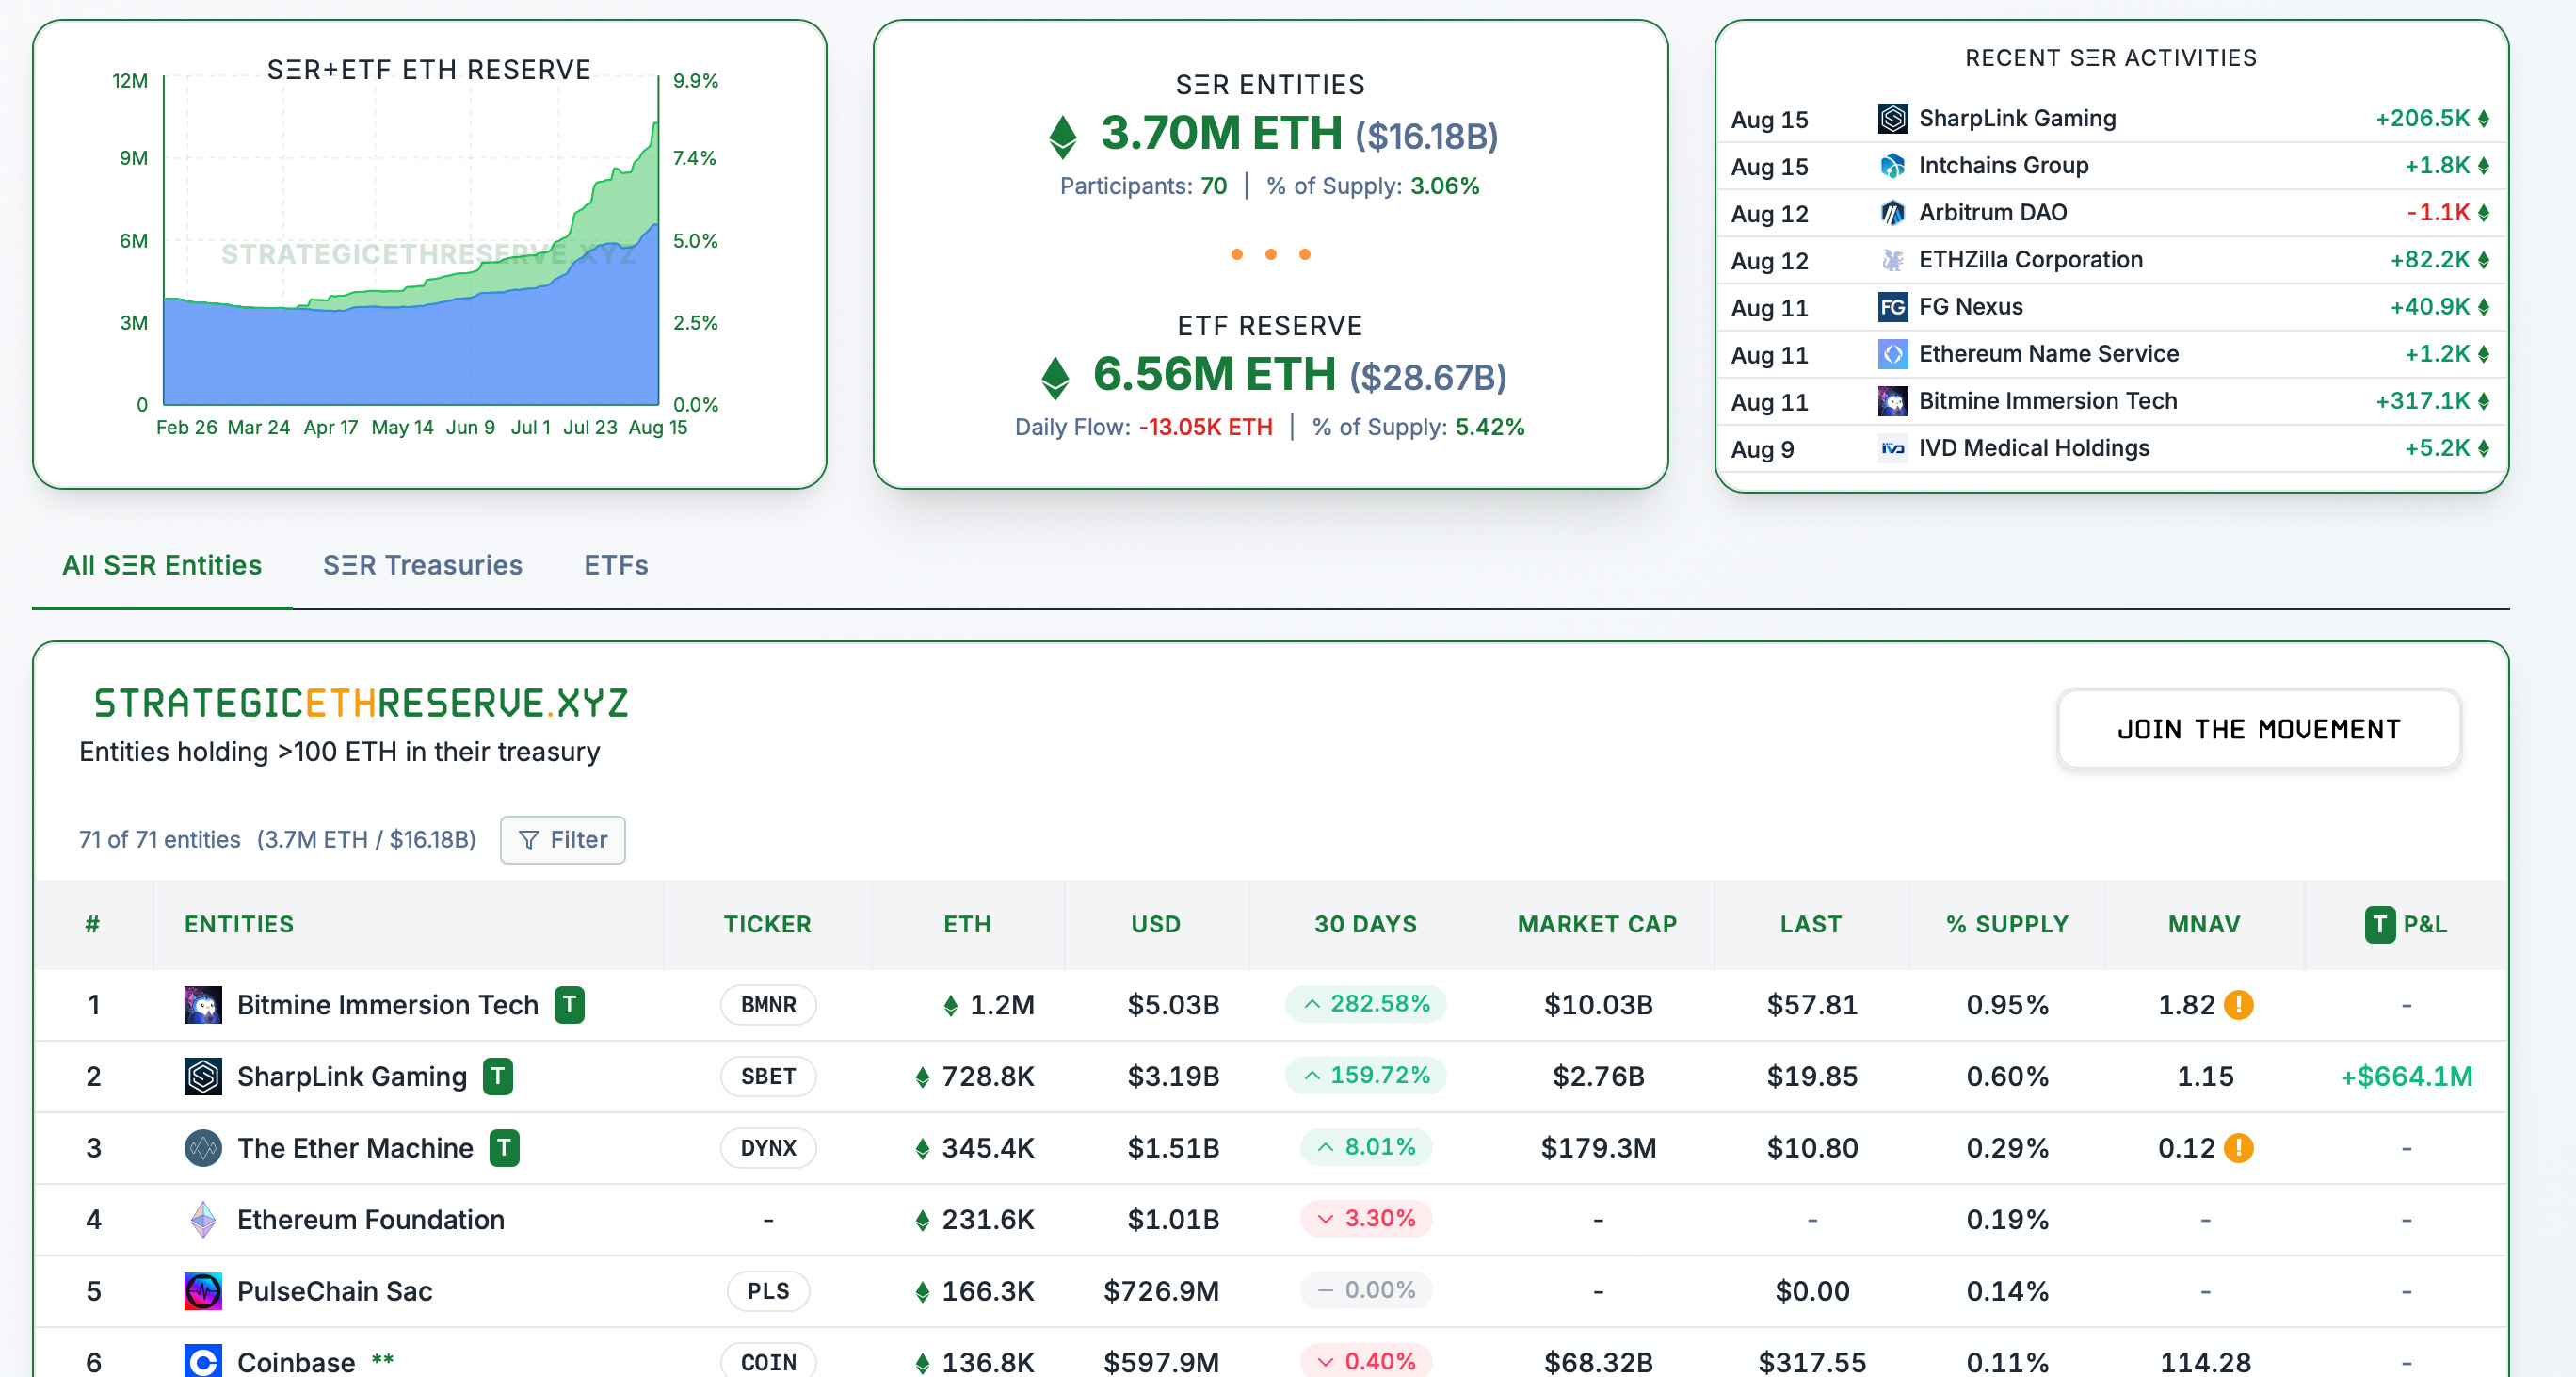Image resolution: width=2576 pixels, height=1377 pixels.
Task: Click the orange warning icon beside MNAV 0.12
Action: [2238, 1147]
